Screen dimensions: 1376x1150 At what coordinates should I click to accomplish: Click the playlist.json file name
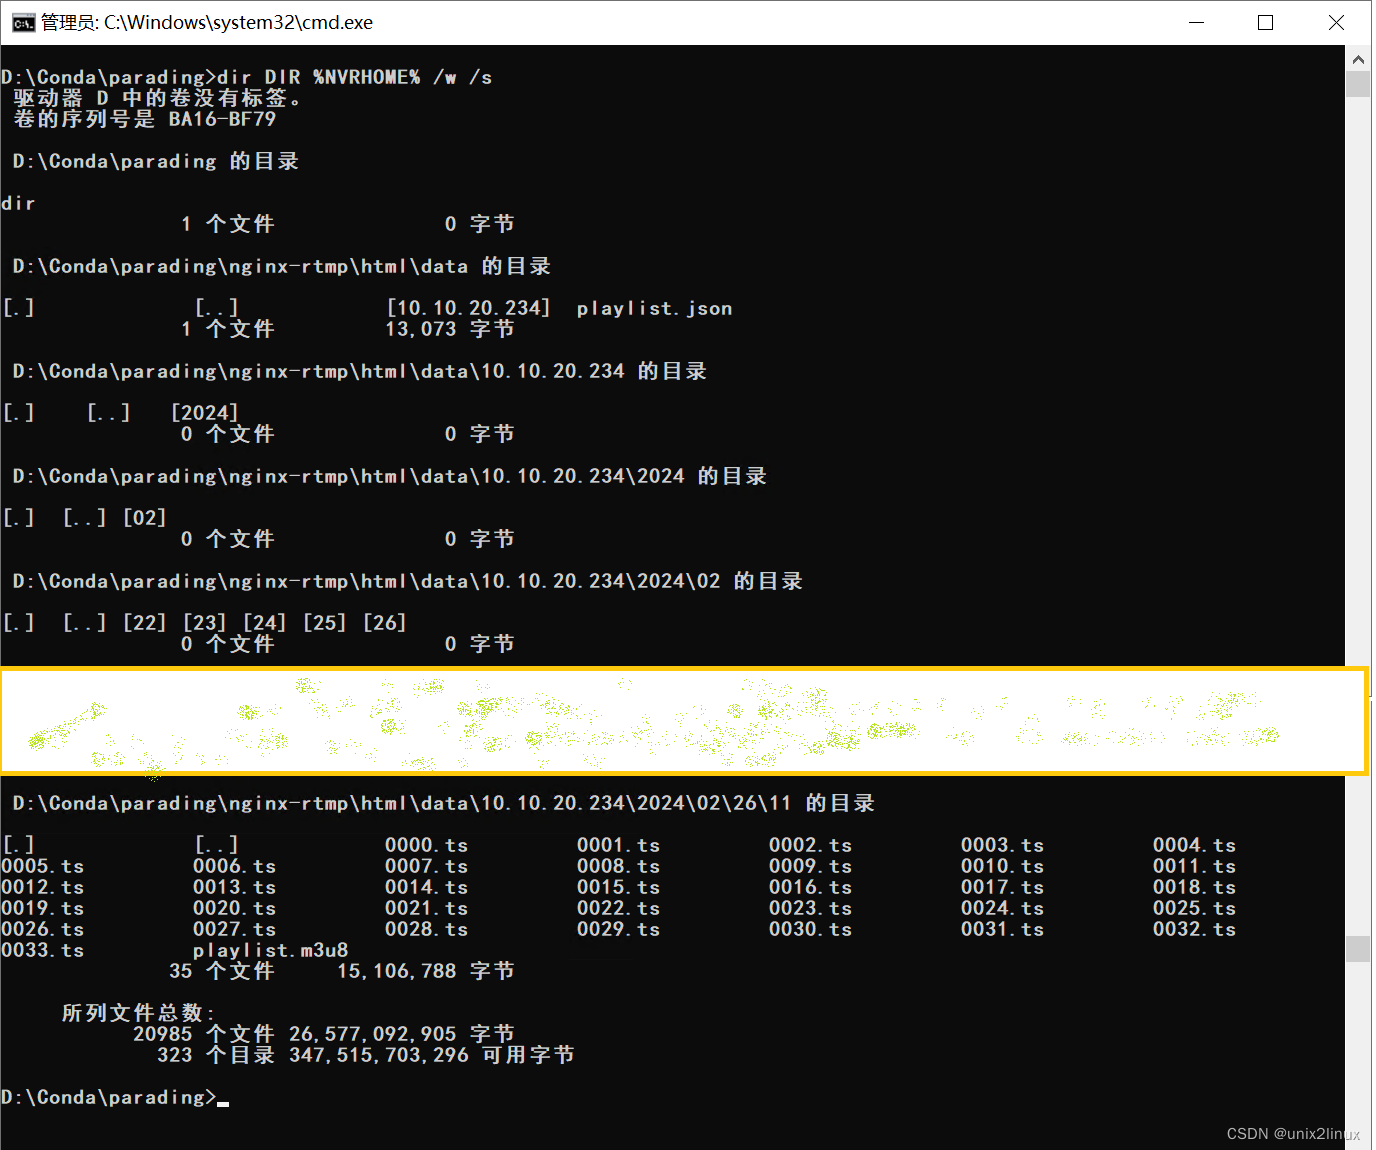655,308
